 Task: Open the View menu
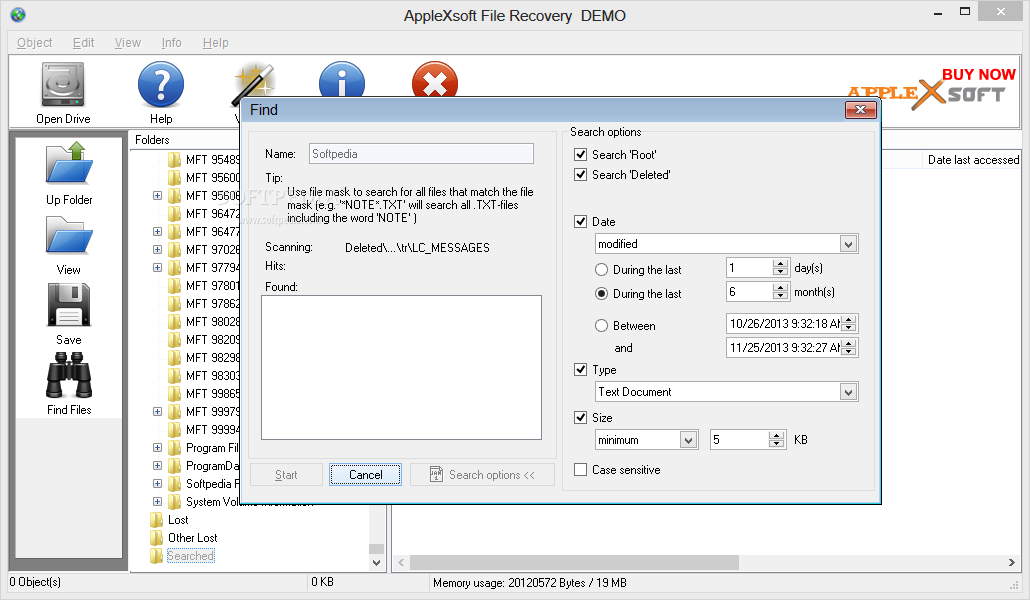(x=127, y=43)
